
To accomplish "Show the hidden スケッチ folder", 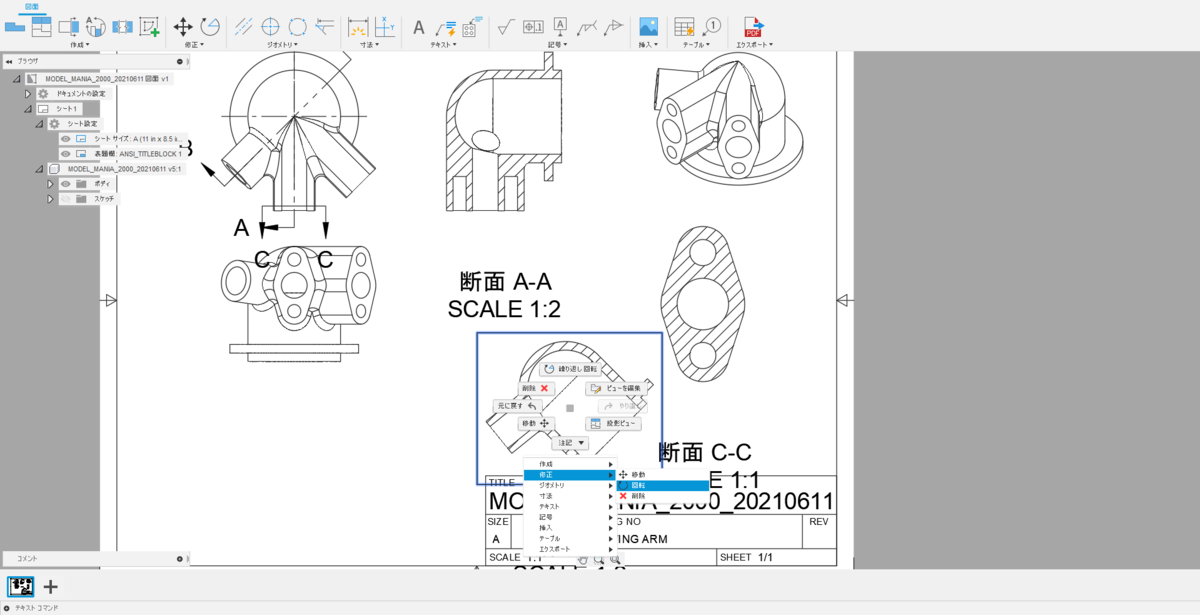I will pos(67,198).
